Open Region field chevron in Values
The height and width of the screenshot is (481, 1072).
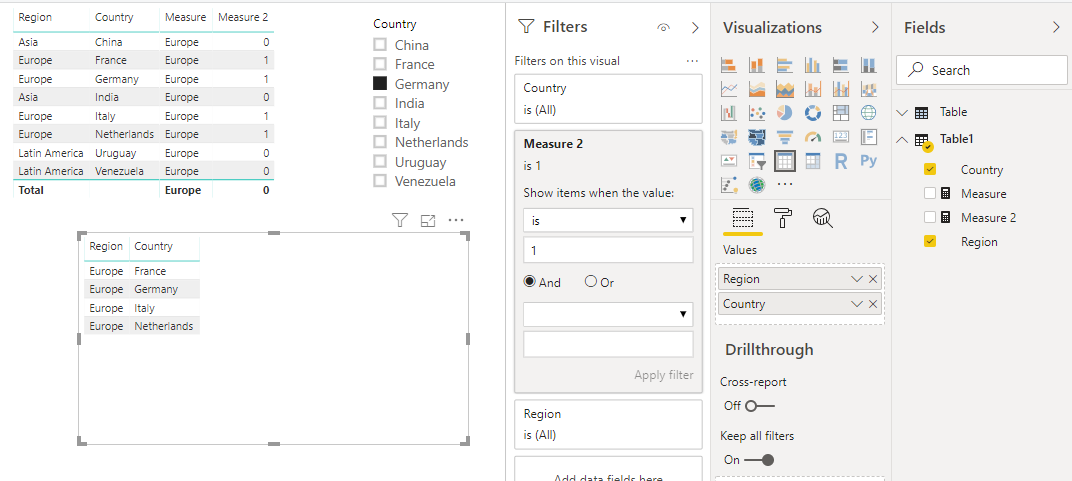[x=857, y=279]
